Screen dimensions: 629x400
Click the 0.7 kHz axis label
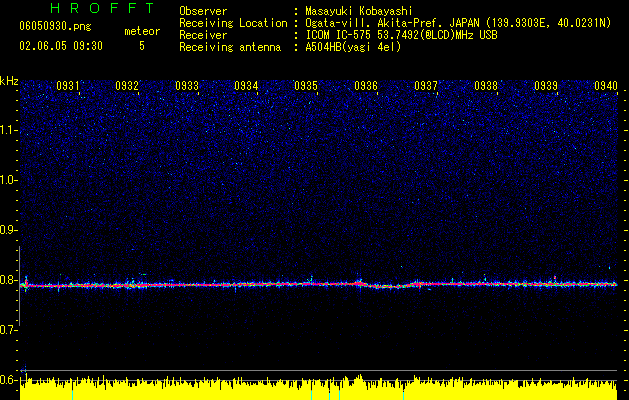pyautogui.click(x=9, y=330)
